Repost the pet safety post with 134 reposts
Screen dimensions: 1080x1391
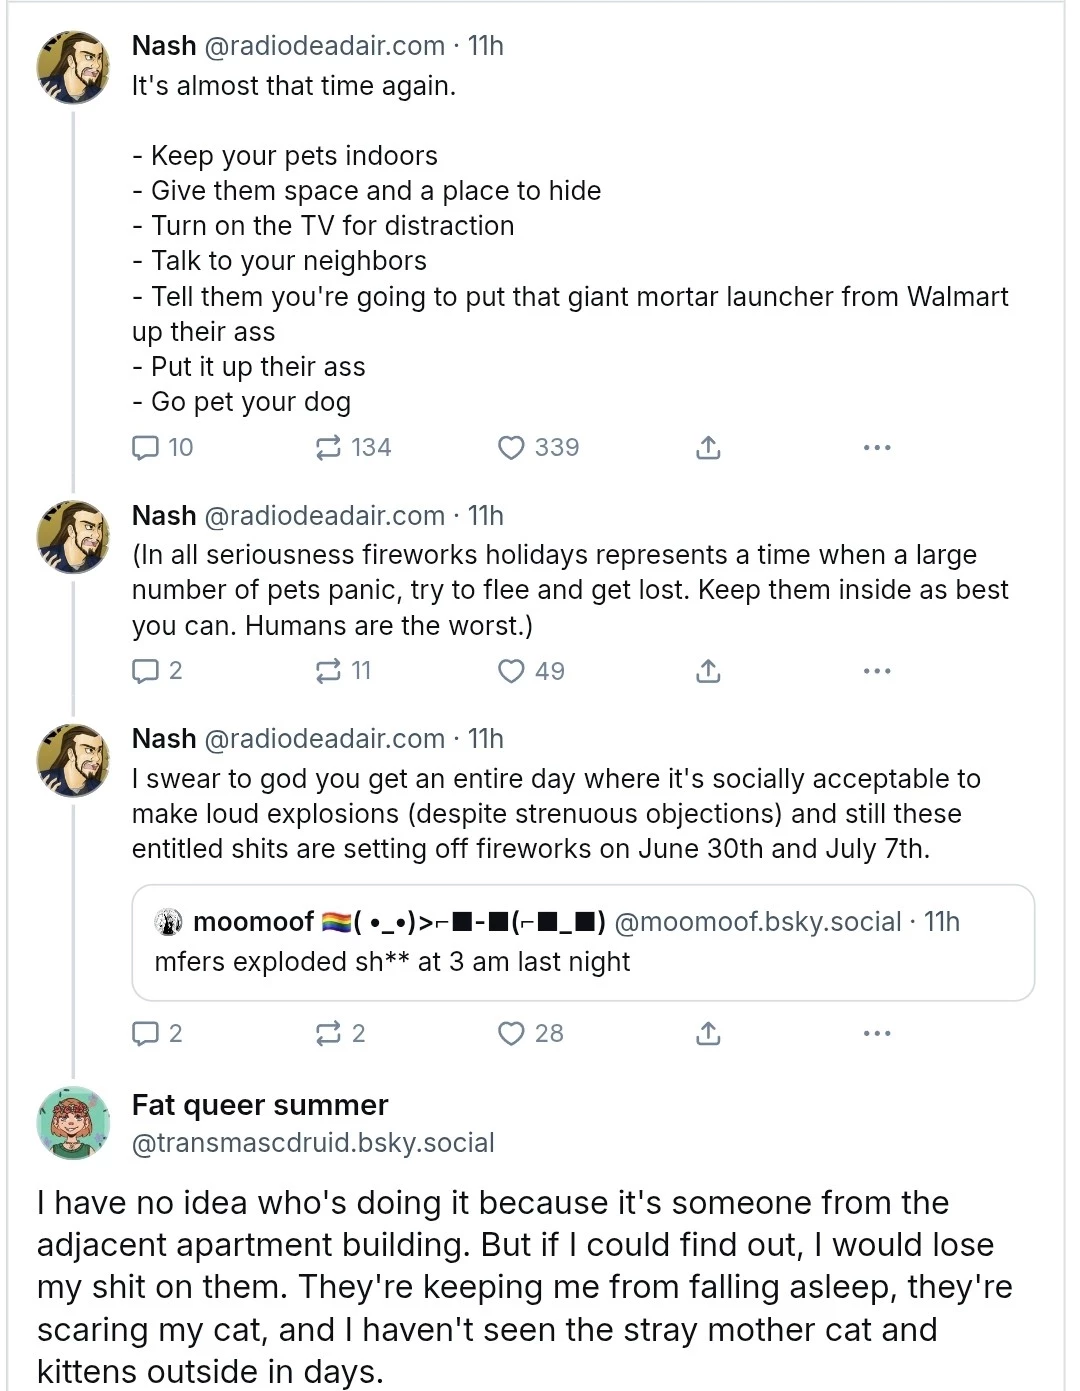pyautogui.click(x=353, y=447)
